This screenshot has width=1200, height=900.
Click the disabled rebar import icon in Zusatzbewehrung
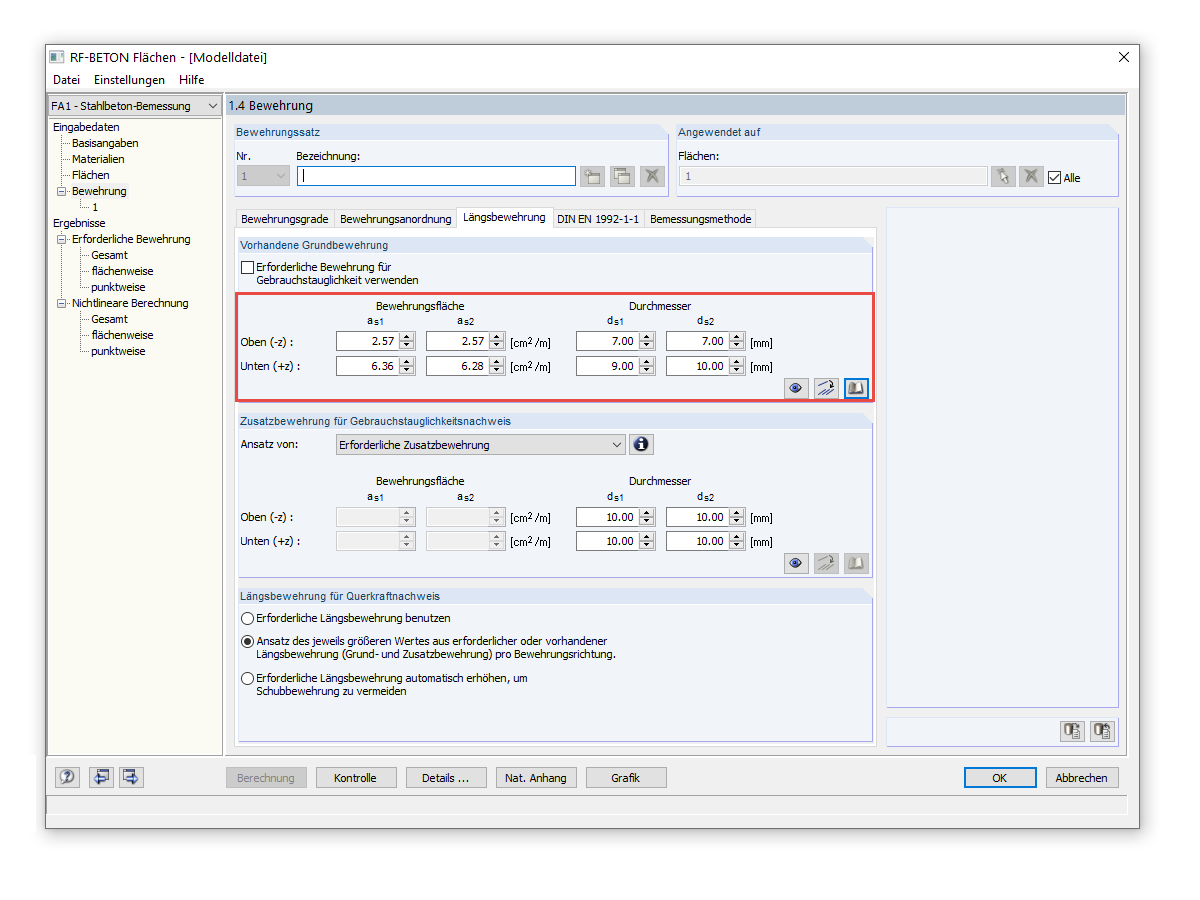point(826,564)
